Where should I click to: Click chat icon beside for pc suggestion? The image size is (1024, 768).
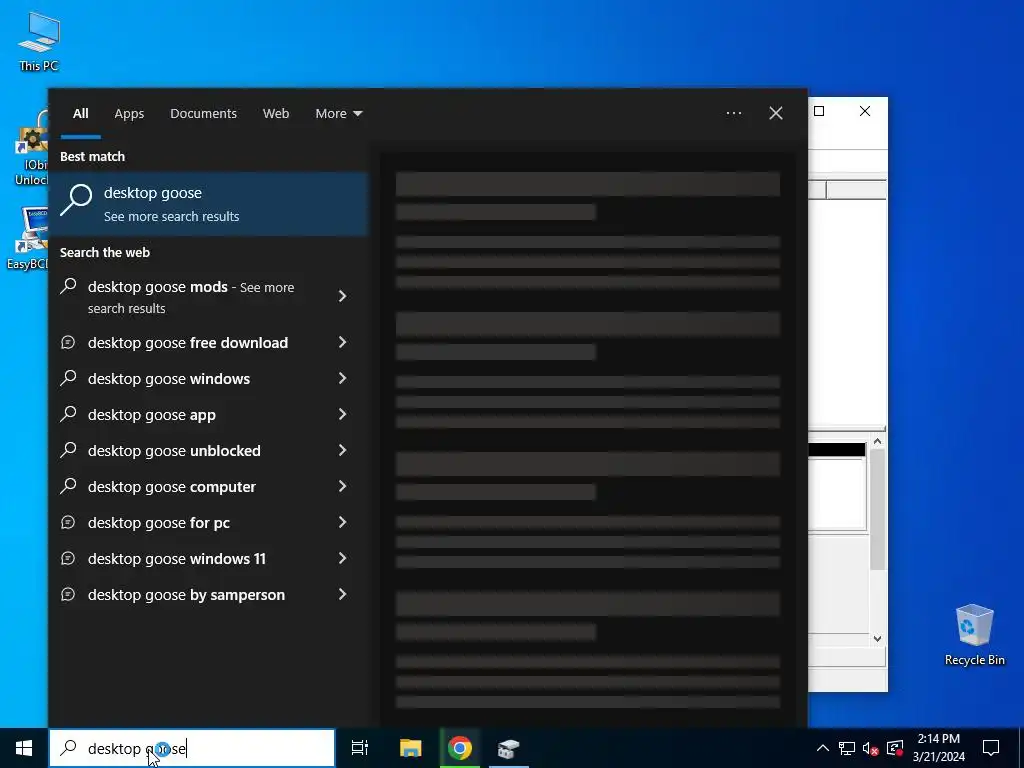[x=68, y=522]
